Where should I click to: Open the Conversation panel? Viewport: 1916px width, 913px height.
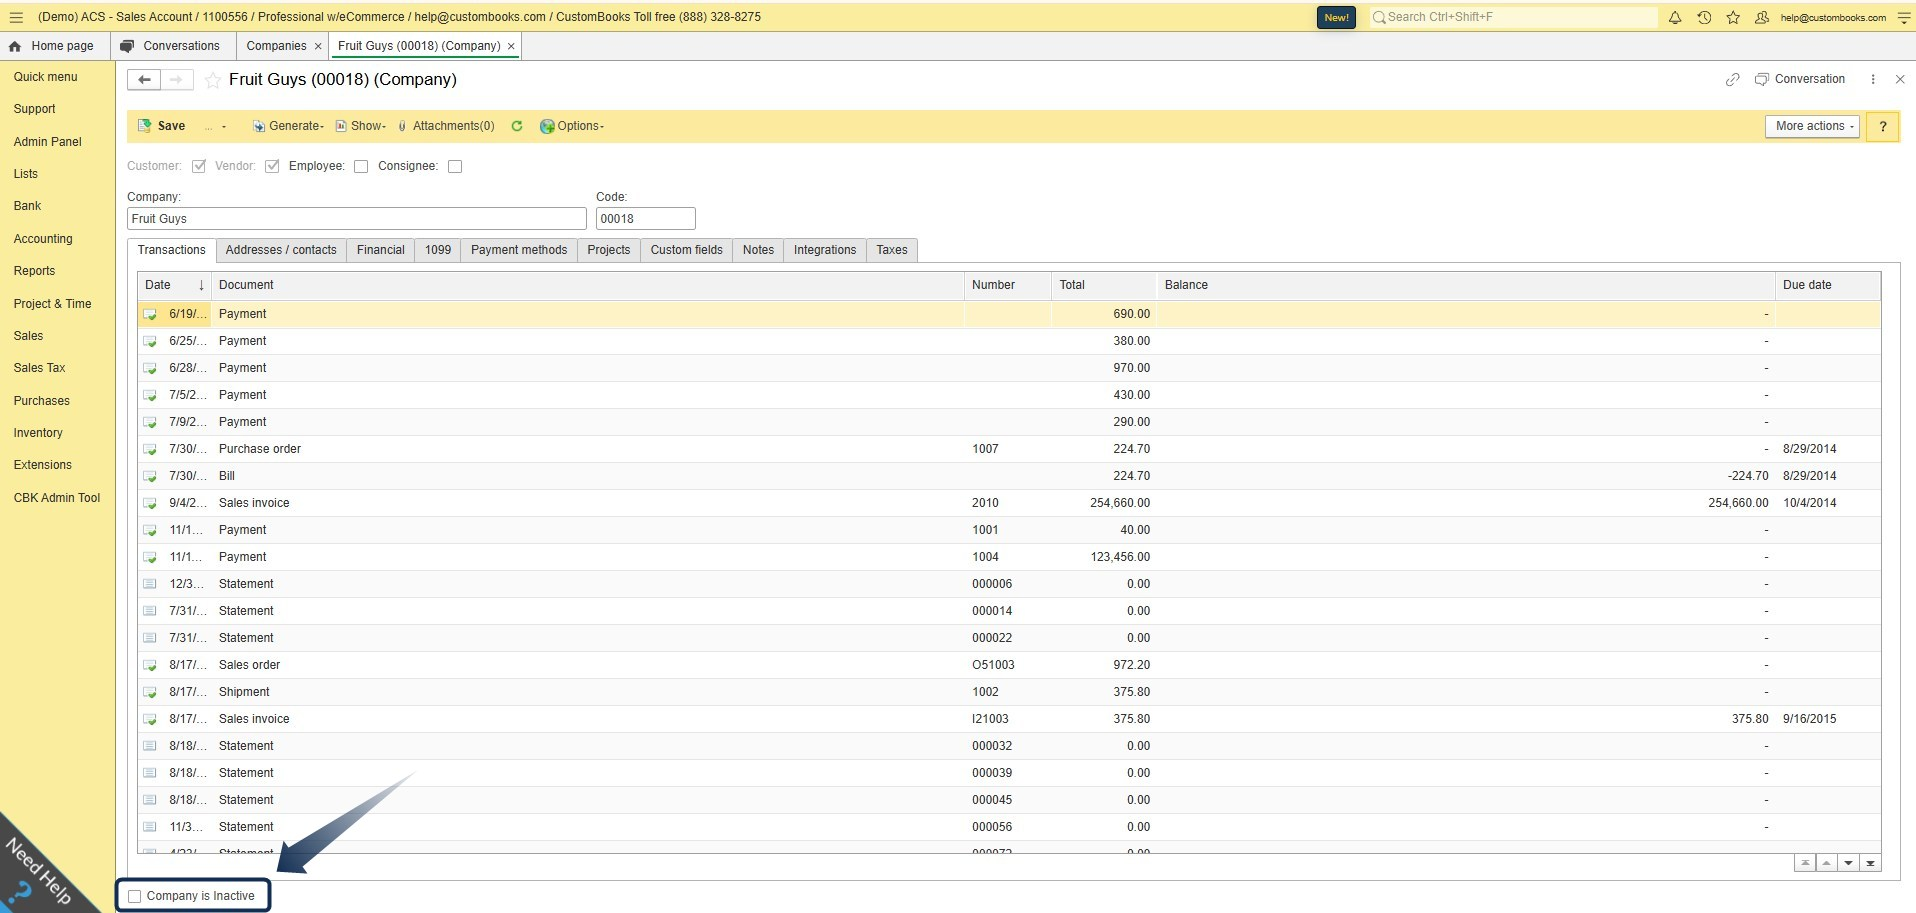pos(1800,79)
